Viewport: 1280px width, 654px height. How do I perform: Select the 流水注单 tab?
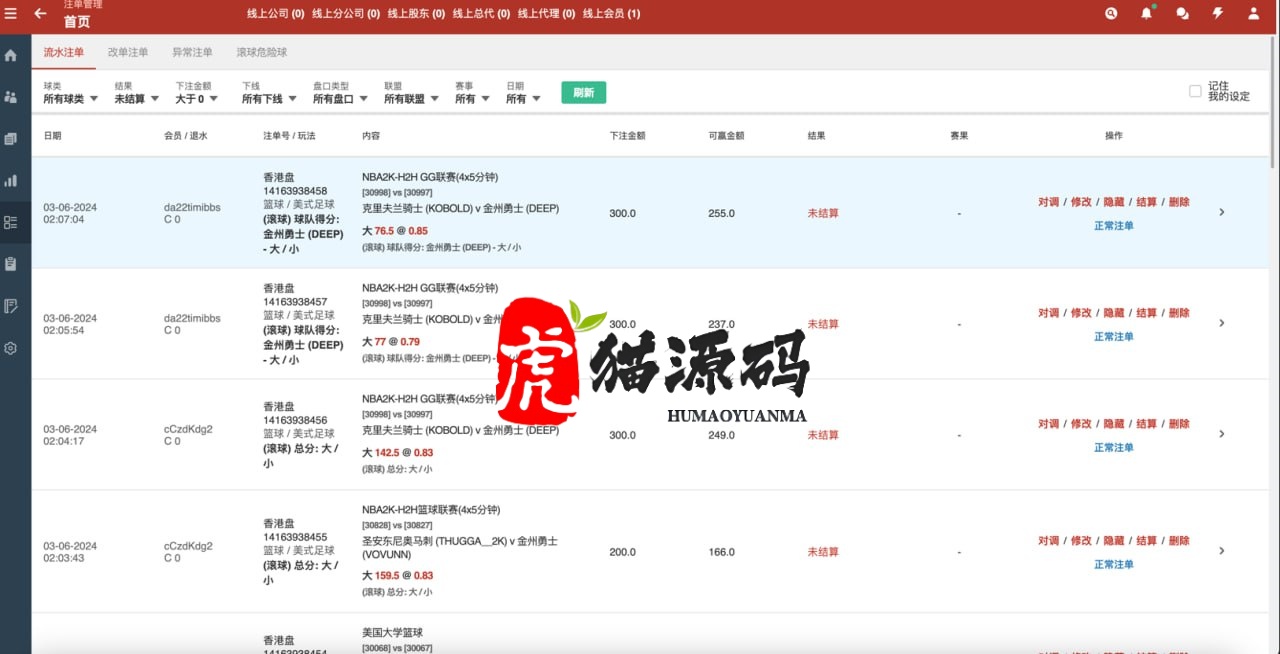(63, 52)
